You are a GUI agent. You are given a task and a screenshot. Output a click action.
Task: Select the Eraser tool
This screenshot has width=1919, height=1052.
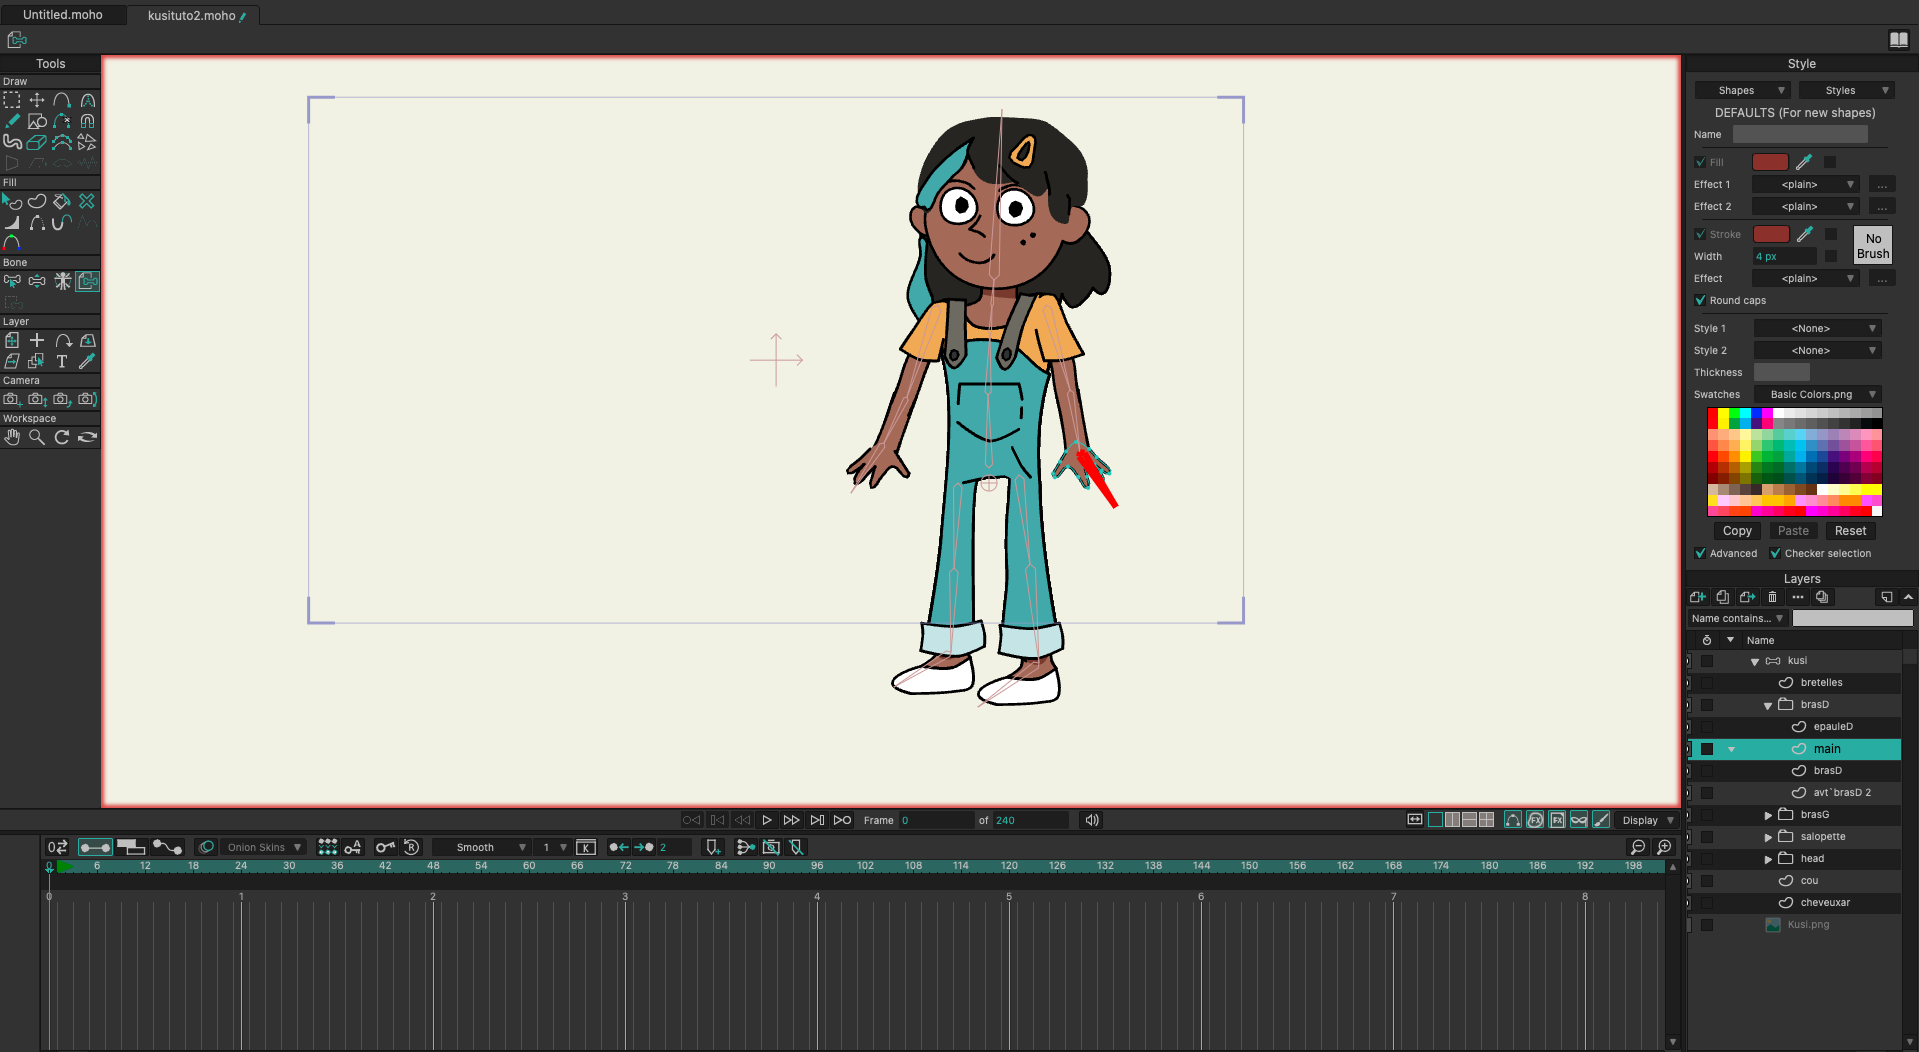point(37,142)
